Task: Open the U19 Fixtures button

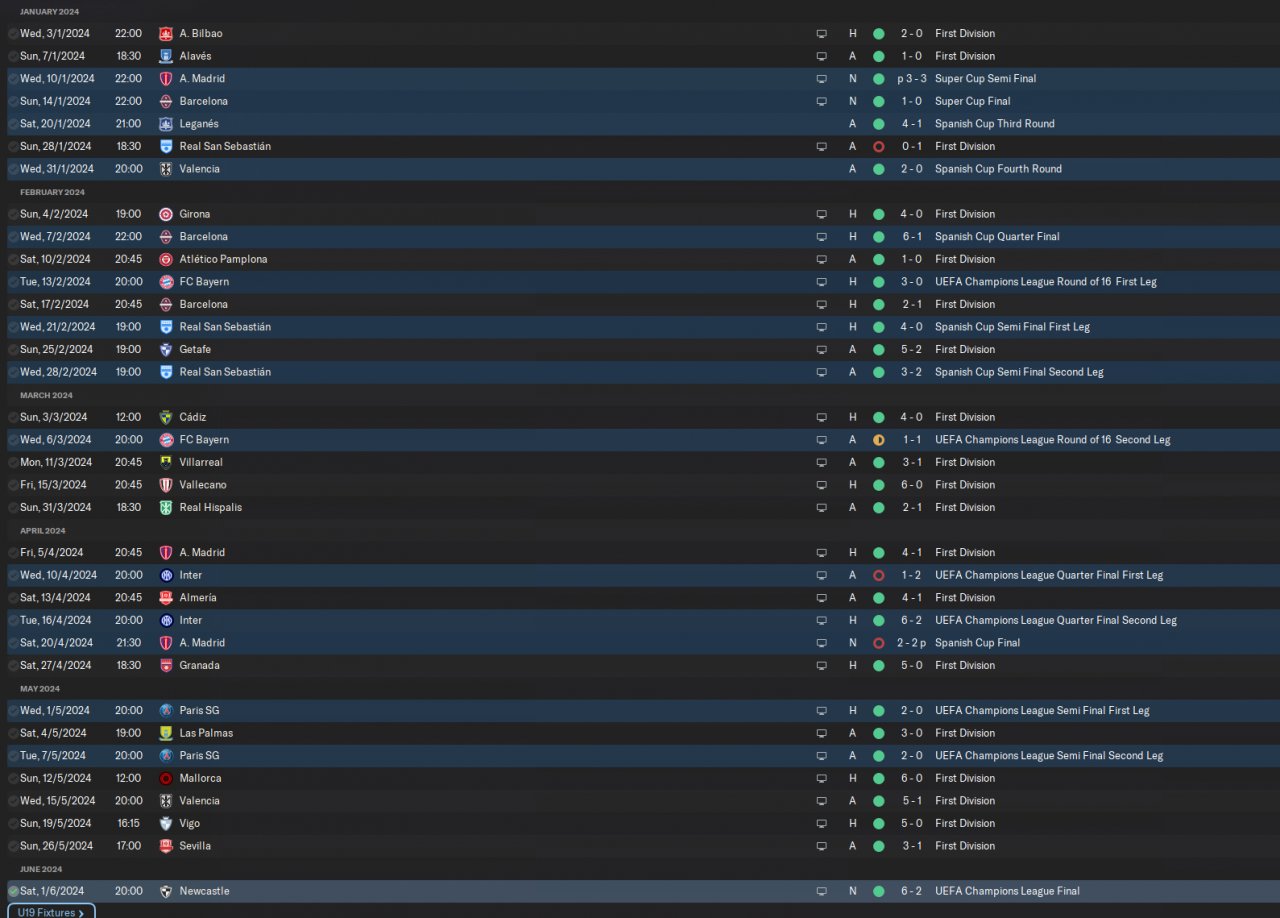Action: coord(51,911)
